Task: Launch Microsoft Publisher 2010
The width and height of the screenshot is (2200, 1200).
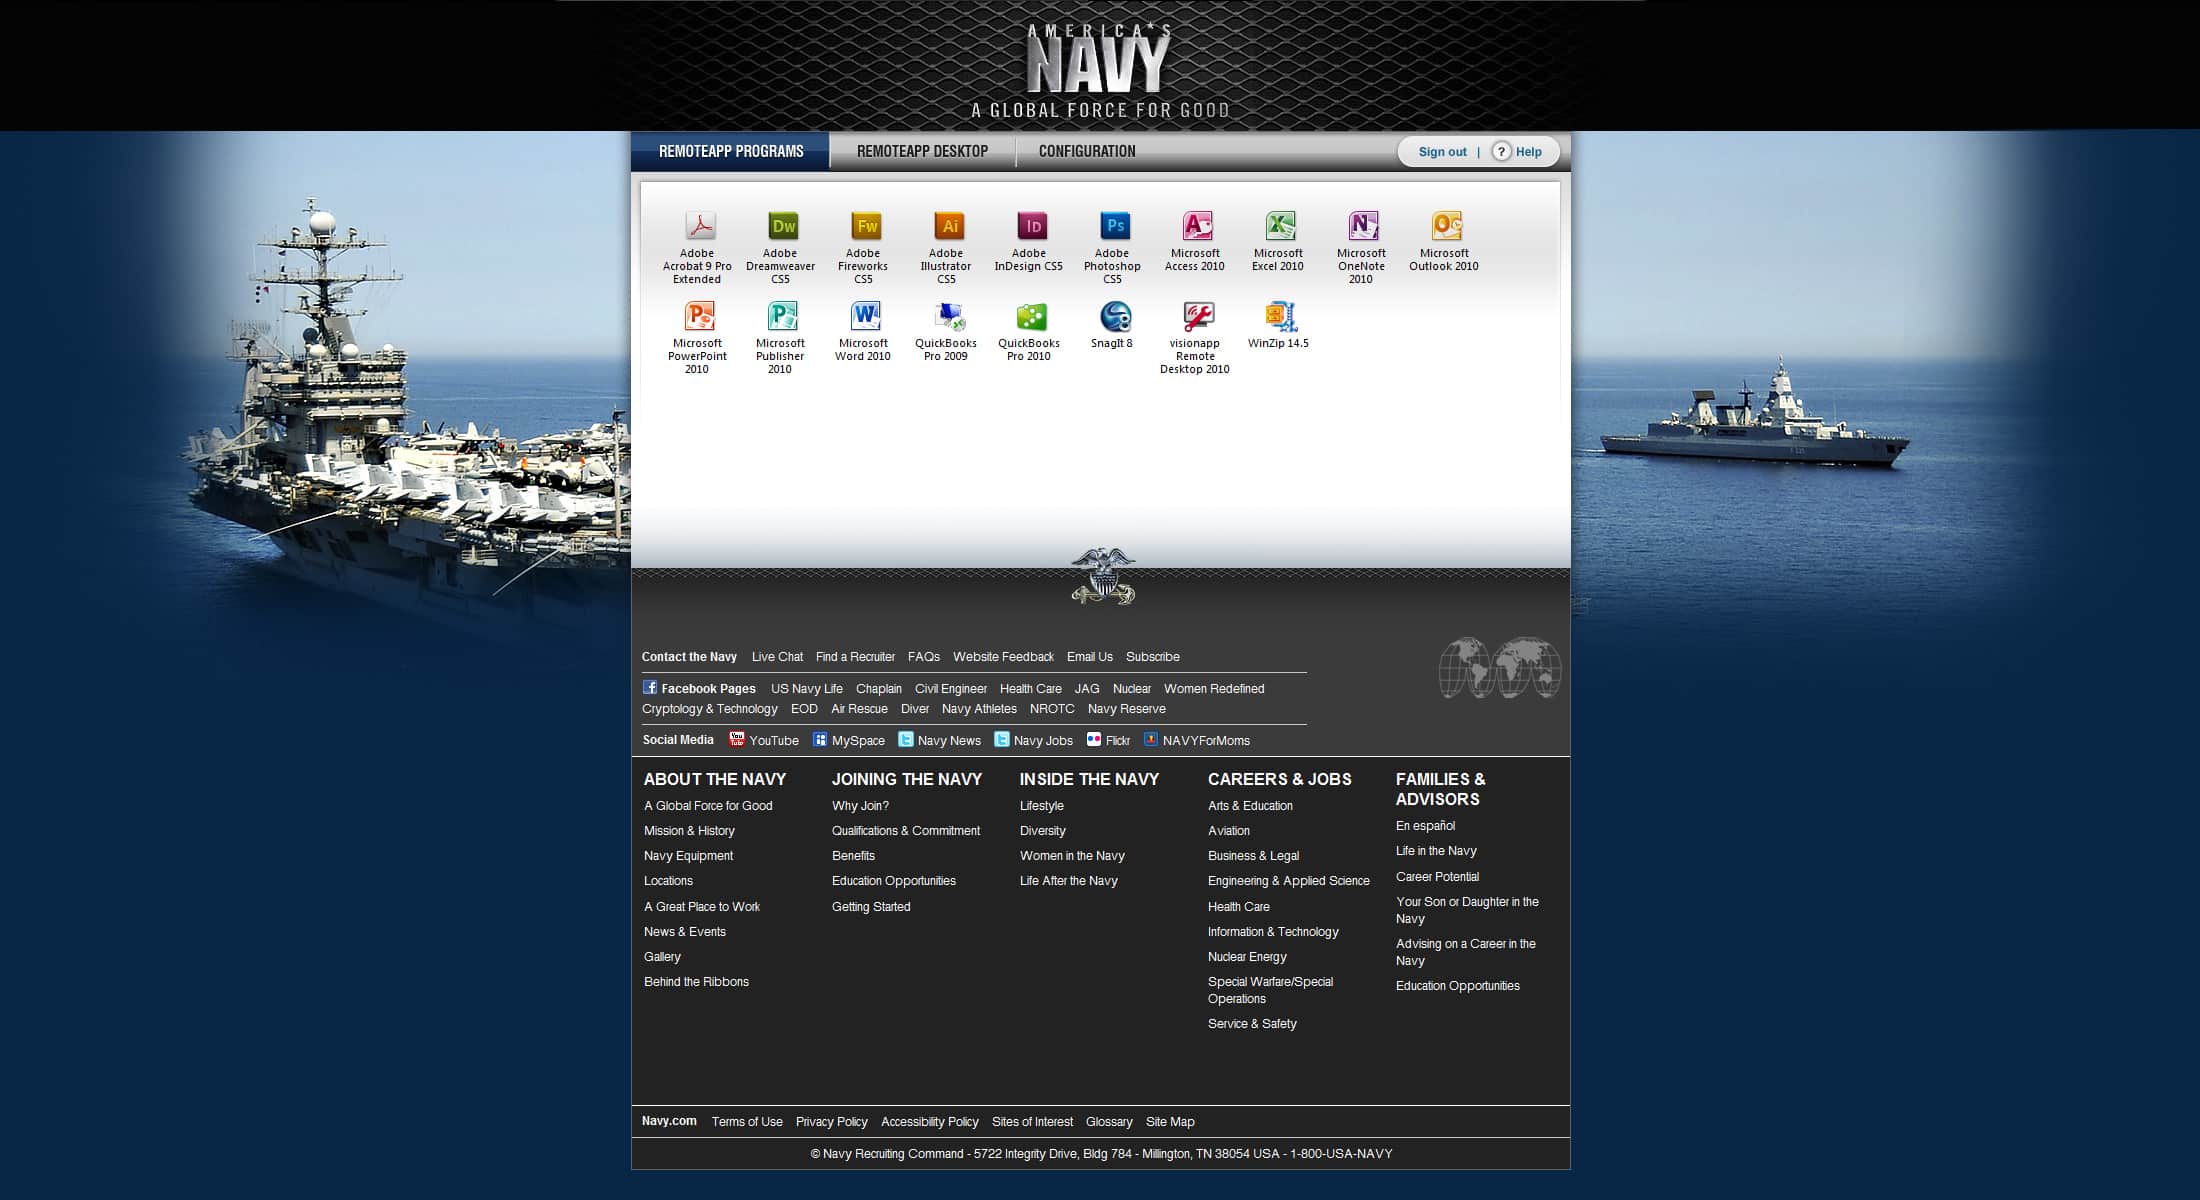Action: (781, 337)
